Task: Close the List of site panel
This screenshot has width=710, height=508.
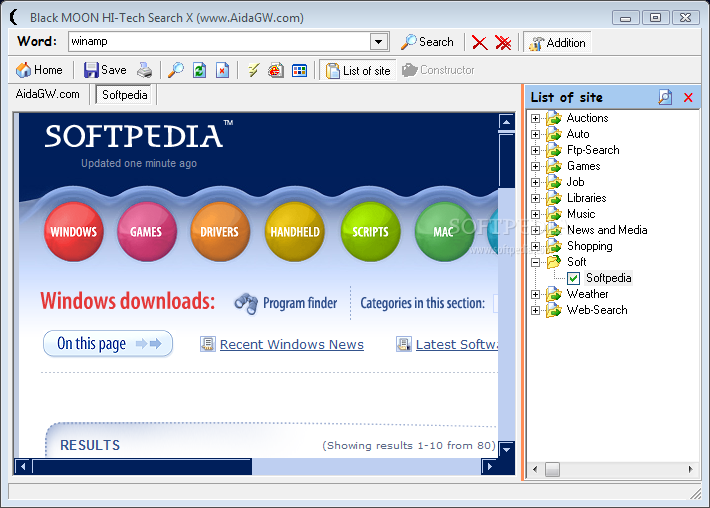Action: pyautogui.click(x=688, y=97)
